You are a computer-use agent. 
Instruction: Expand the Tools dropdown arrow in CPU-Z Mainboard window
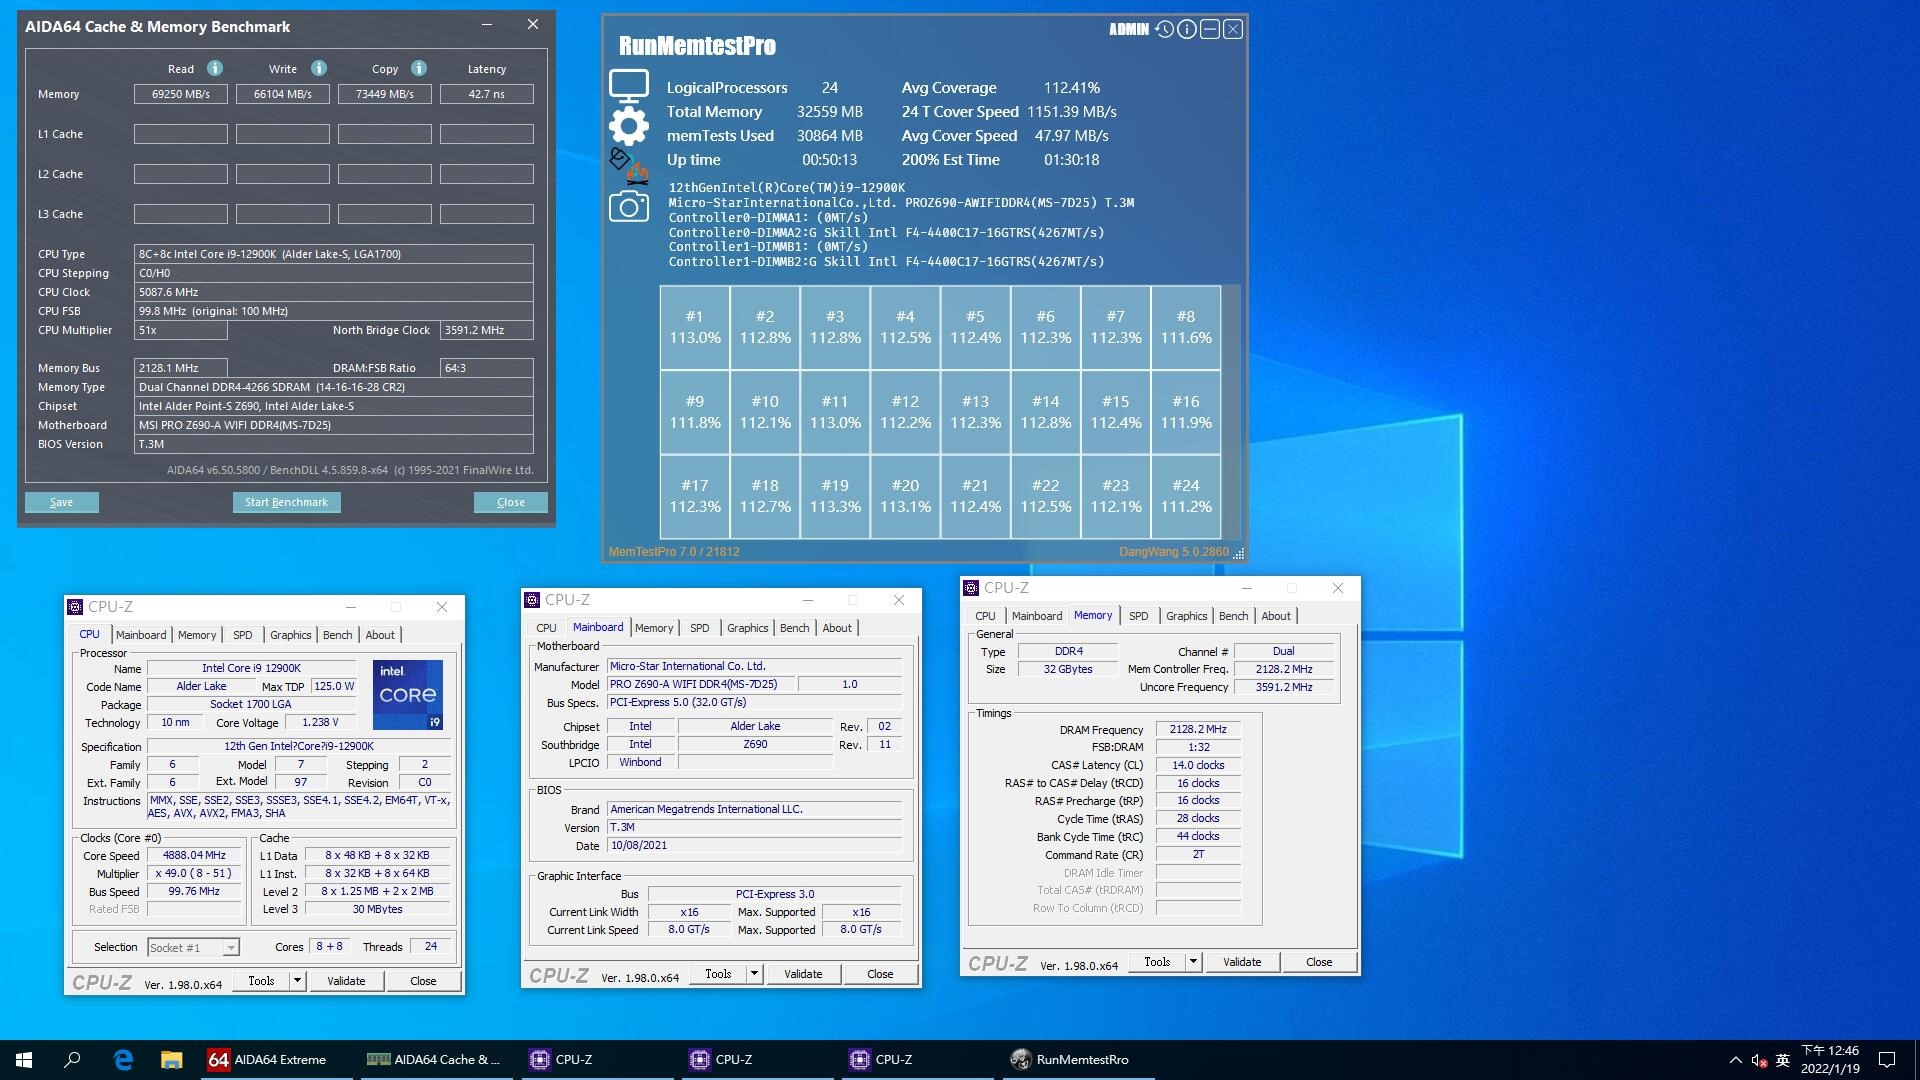pyautogui.click(x=754, y=974)
